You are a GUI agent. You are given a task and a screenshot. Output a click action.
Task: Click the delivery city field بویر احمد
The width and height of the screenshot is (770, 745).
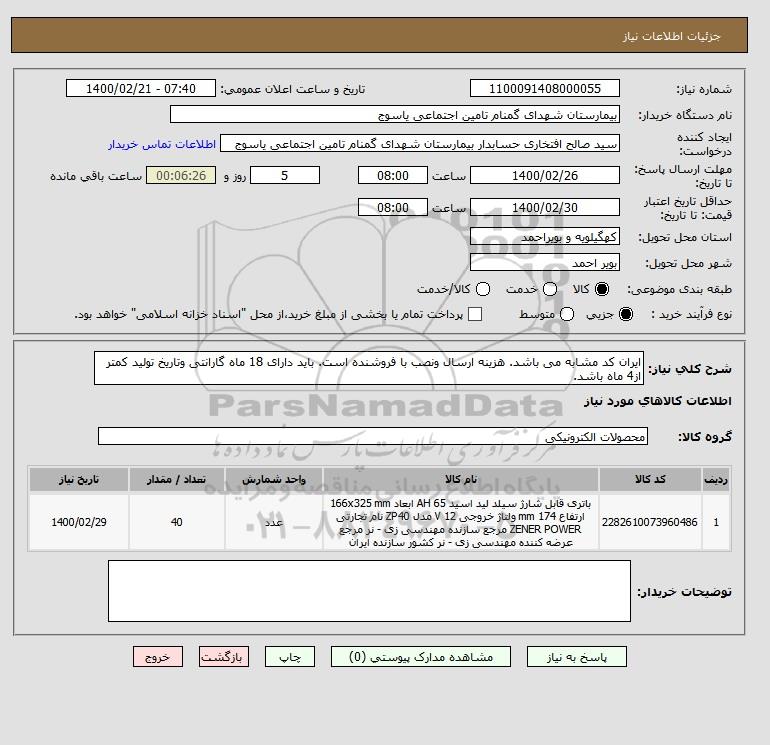tap(545, 262)
